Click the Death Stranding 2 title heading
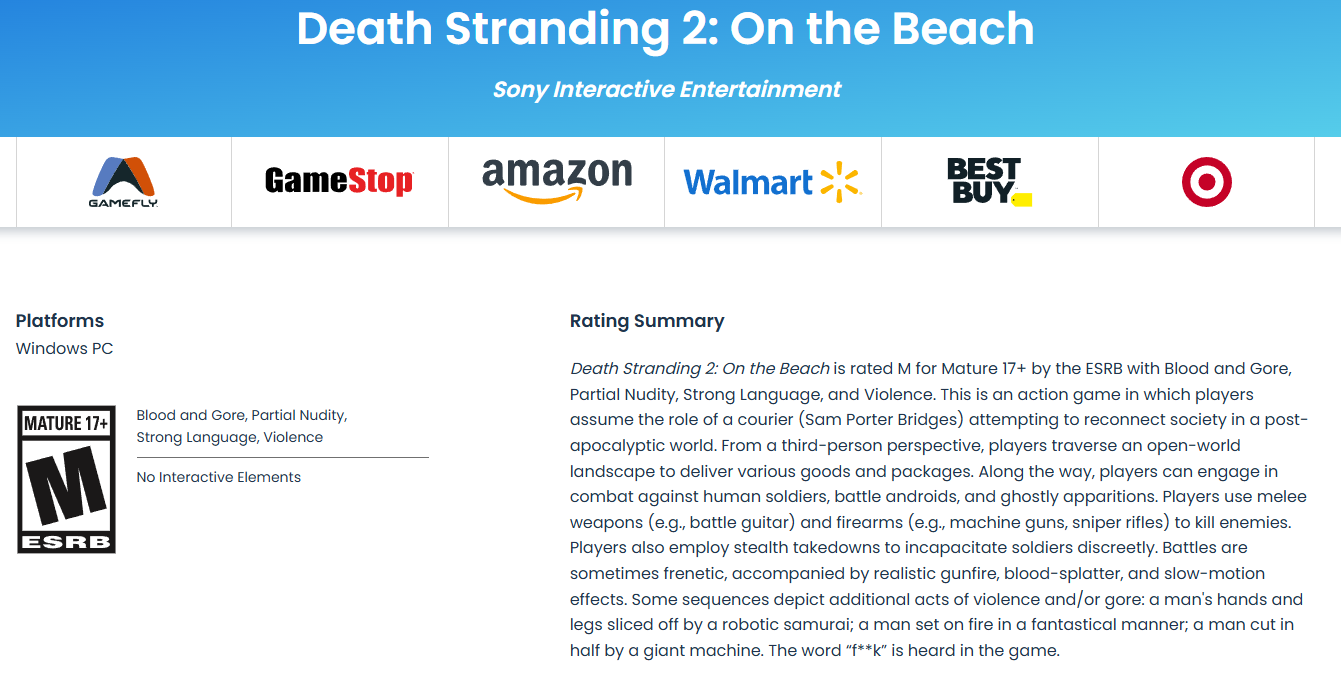The height and width of the screenshot is (682, 1341). click(665, 30)
